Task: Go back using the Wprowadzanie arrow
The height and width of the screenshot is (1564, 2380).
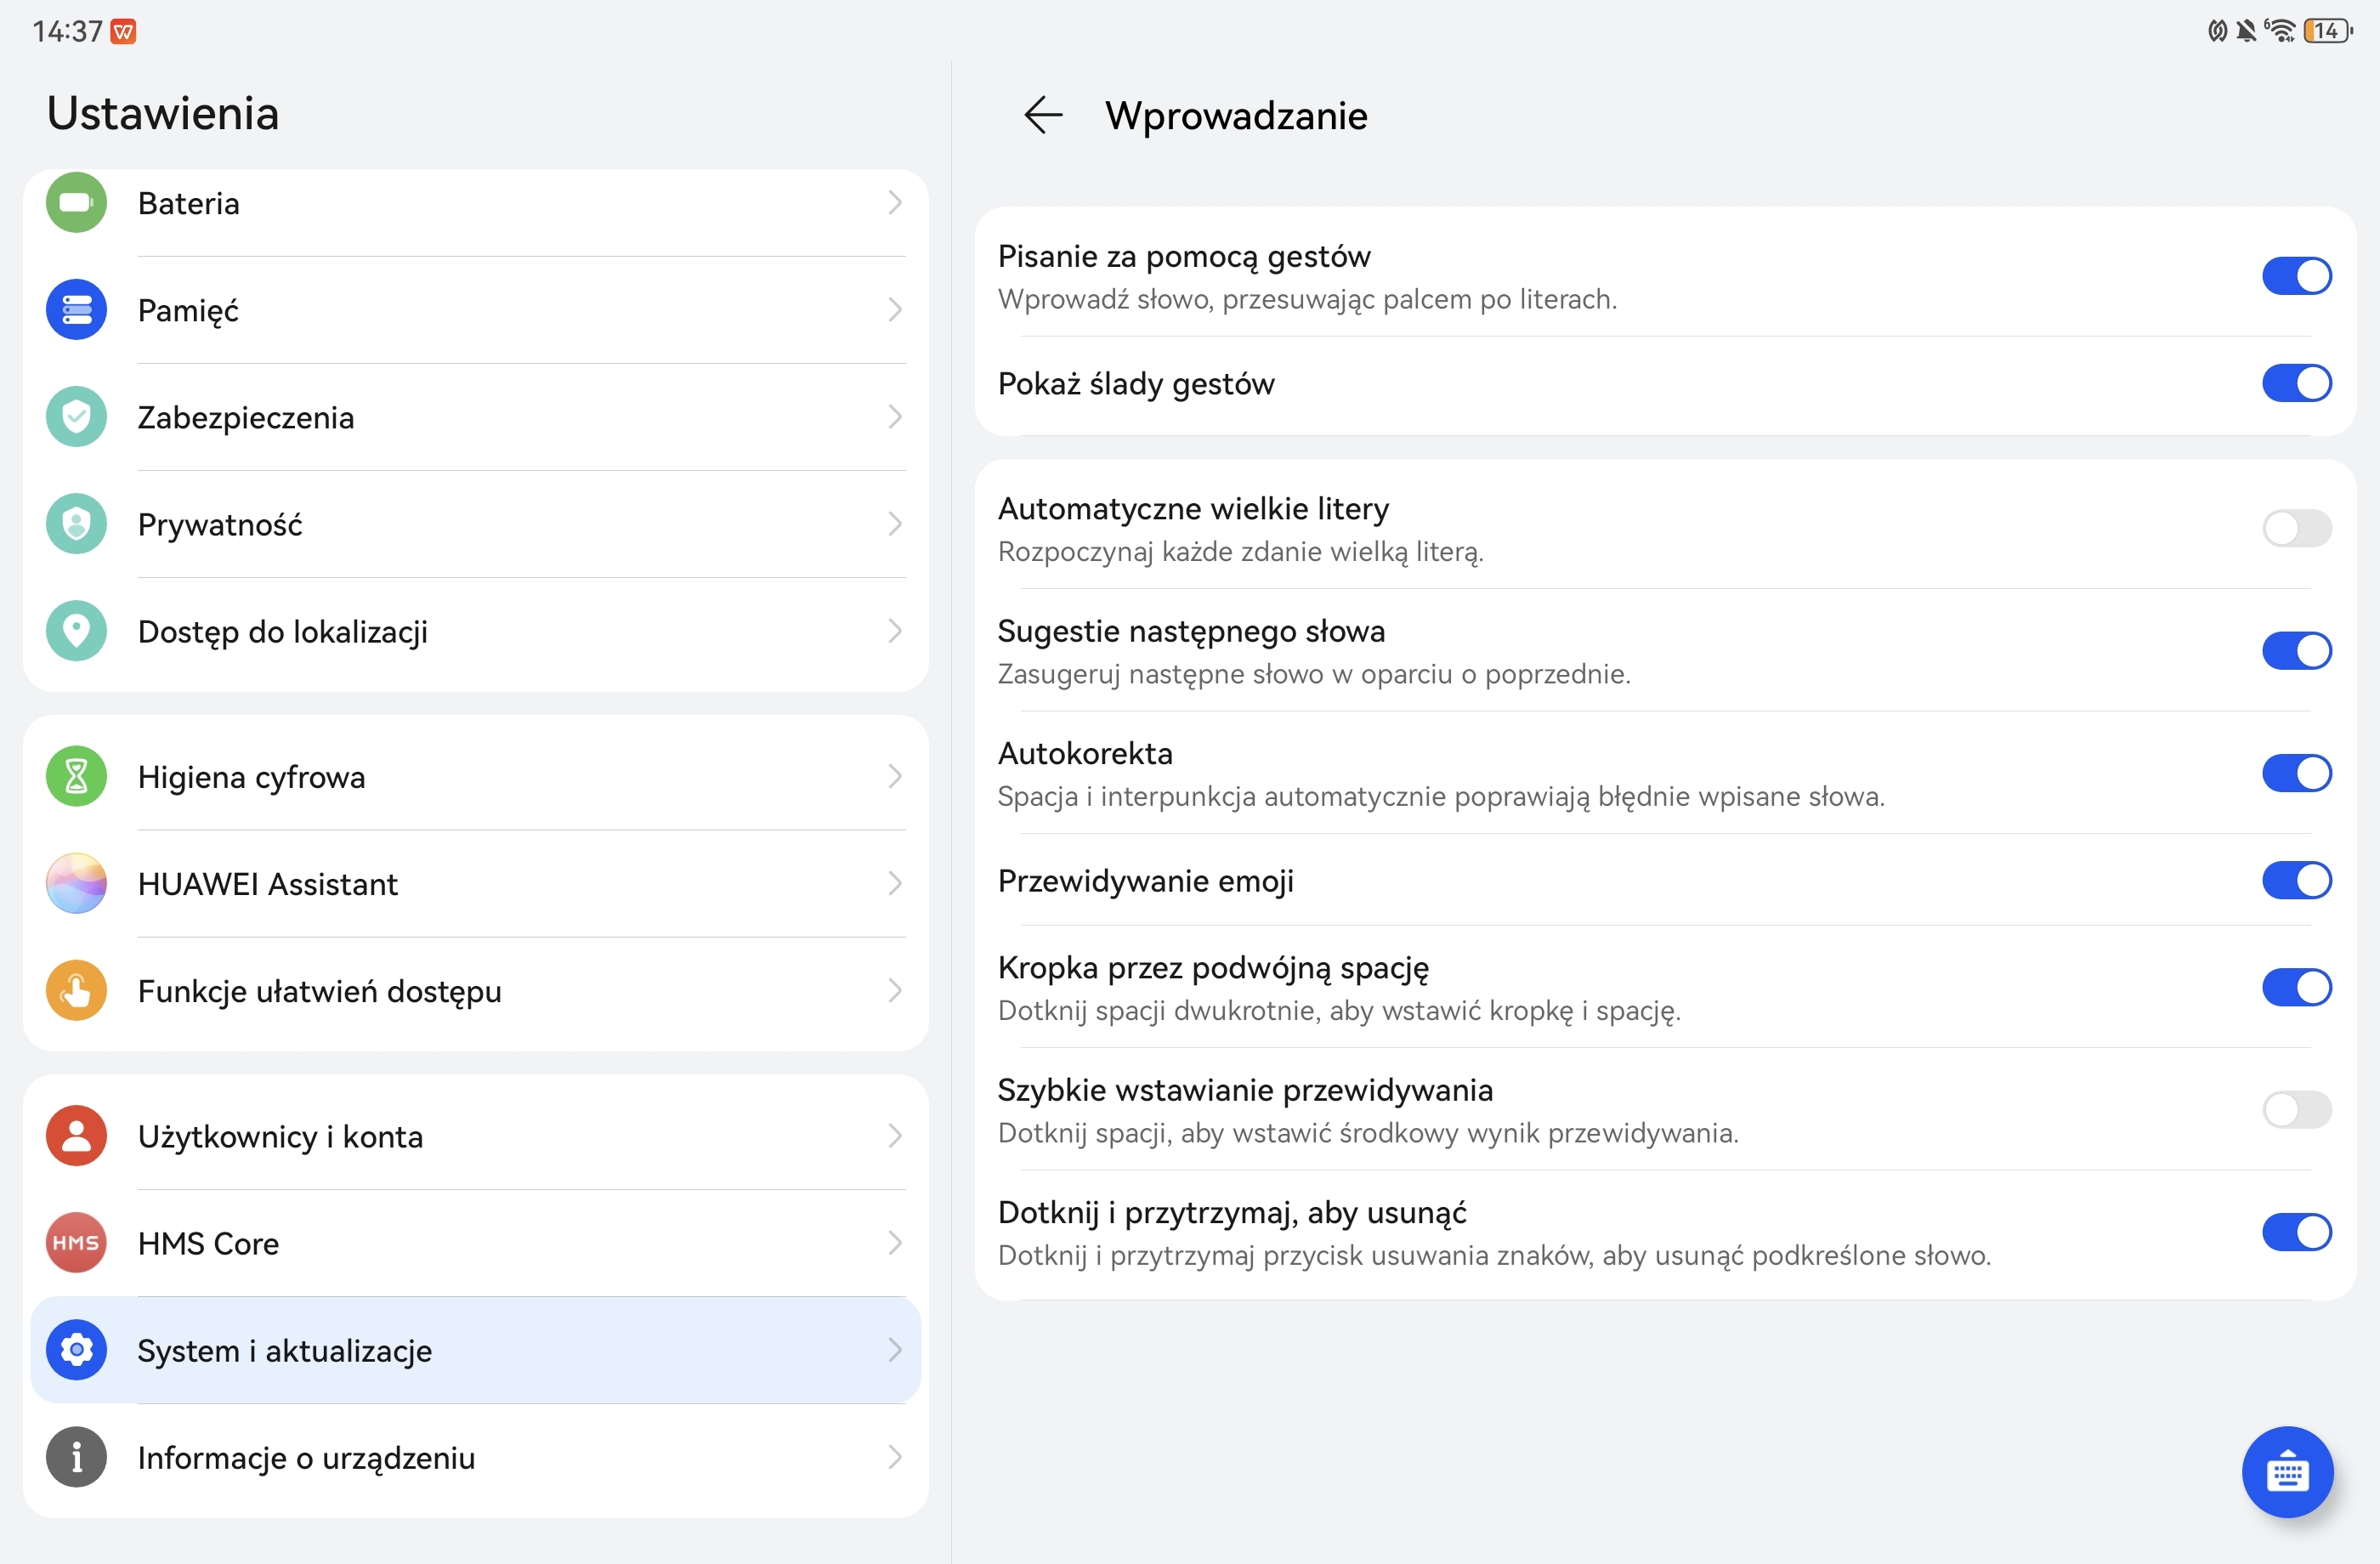Action: [1043, 115]
